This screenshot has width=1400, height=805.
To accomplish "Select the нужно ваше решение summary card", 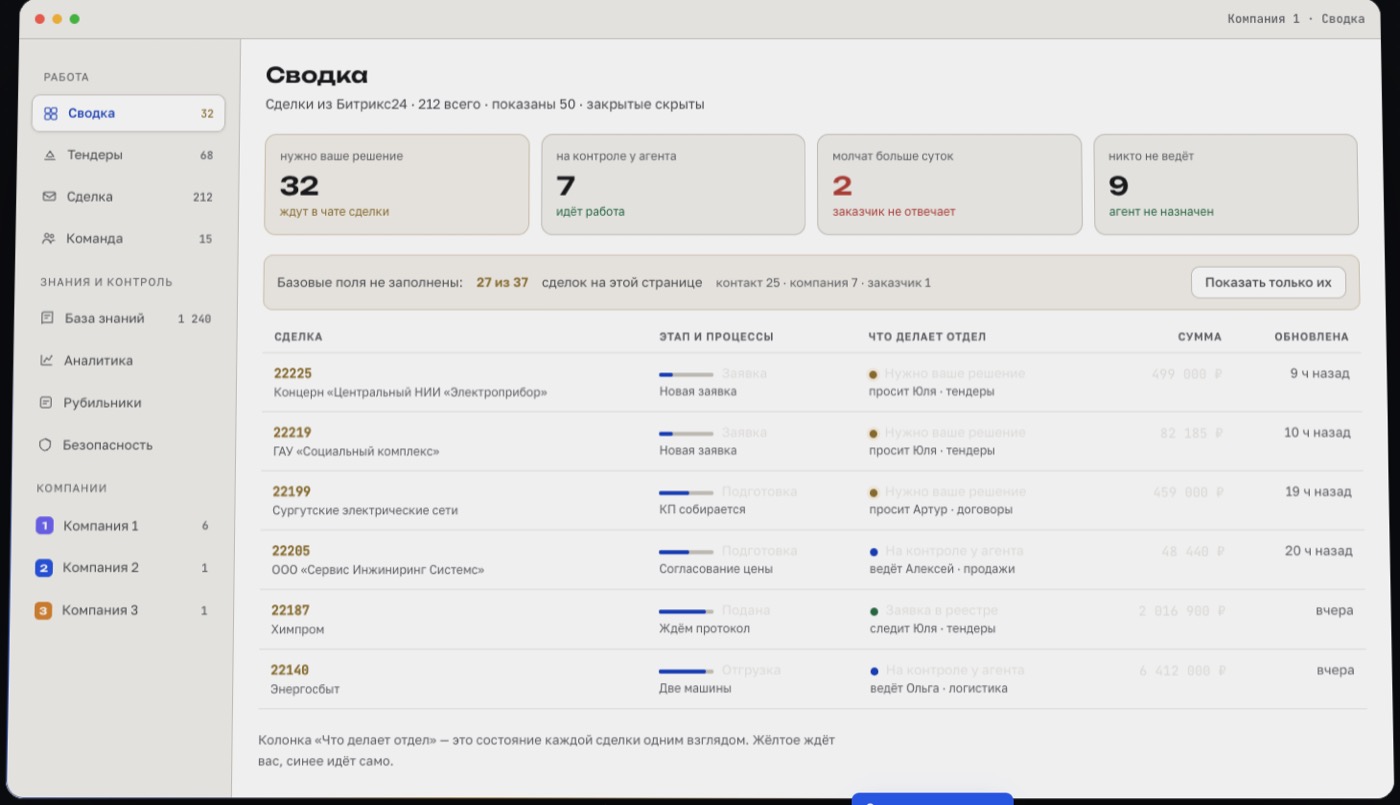I will point(397,185).
